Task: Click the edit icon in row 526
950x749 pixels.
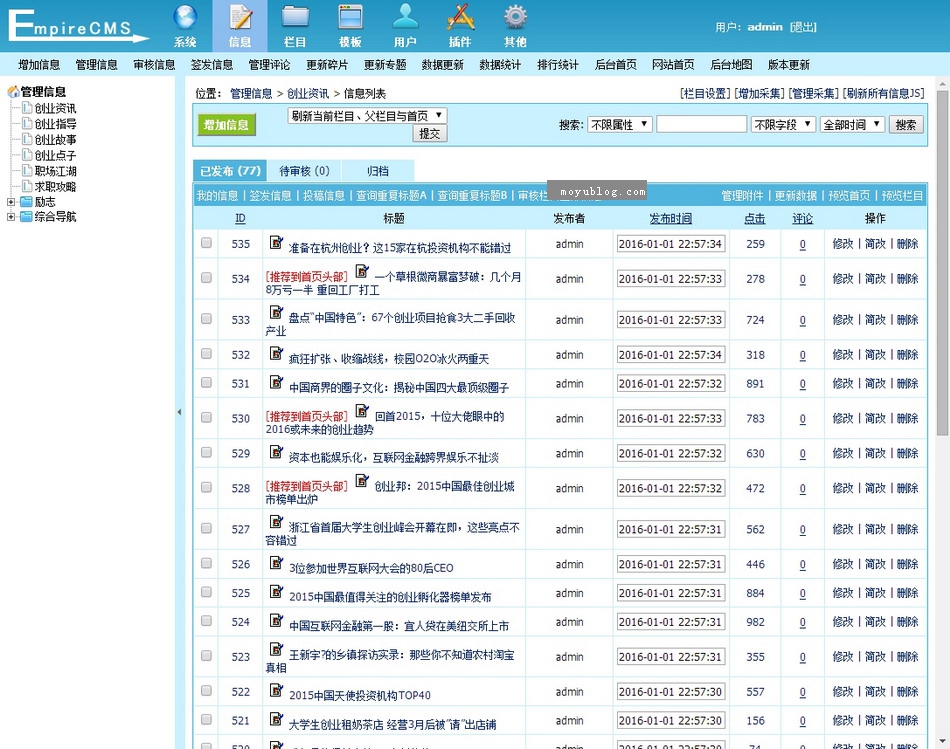Action: [276, 562]
